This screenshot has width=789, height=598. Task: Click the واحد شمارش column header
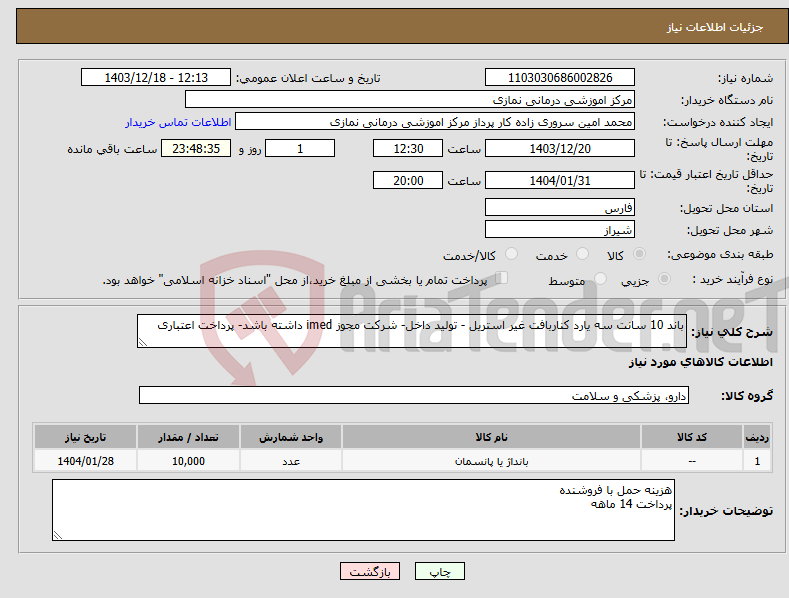pos(291,437)
